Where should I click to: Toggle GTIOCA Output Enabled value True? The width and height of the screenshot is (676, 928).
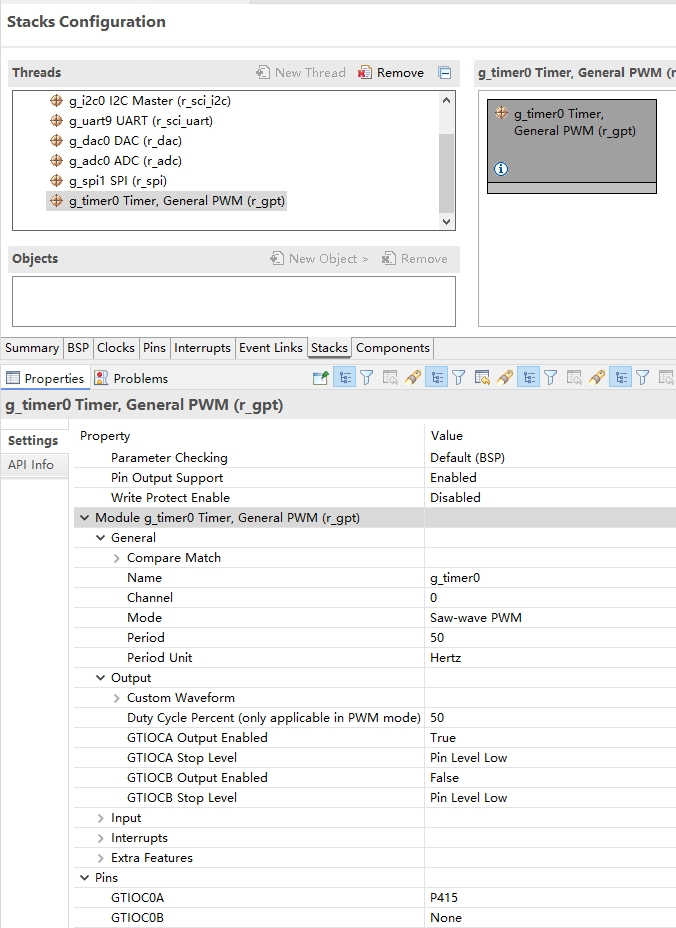click(443, 738)
